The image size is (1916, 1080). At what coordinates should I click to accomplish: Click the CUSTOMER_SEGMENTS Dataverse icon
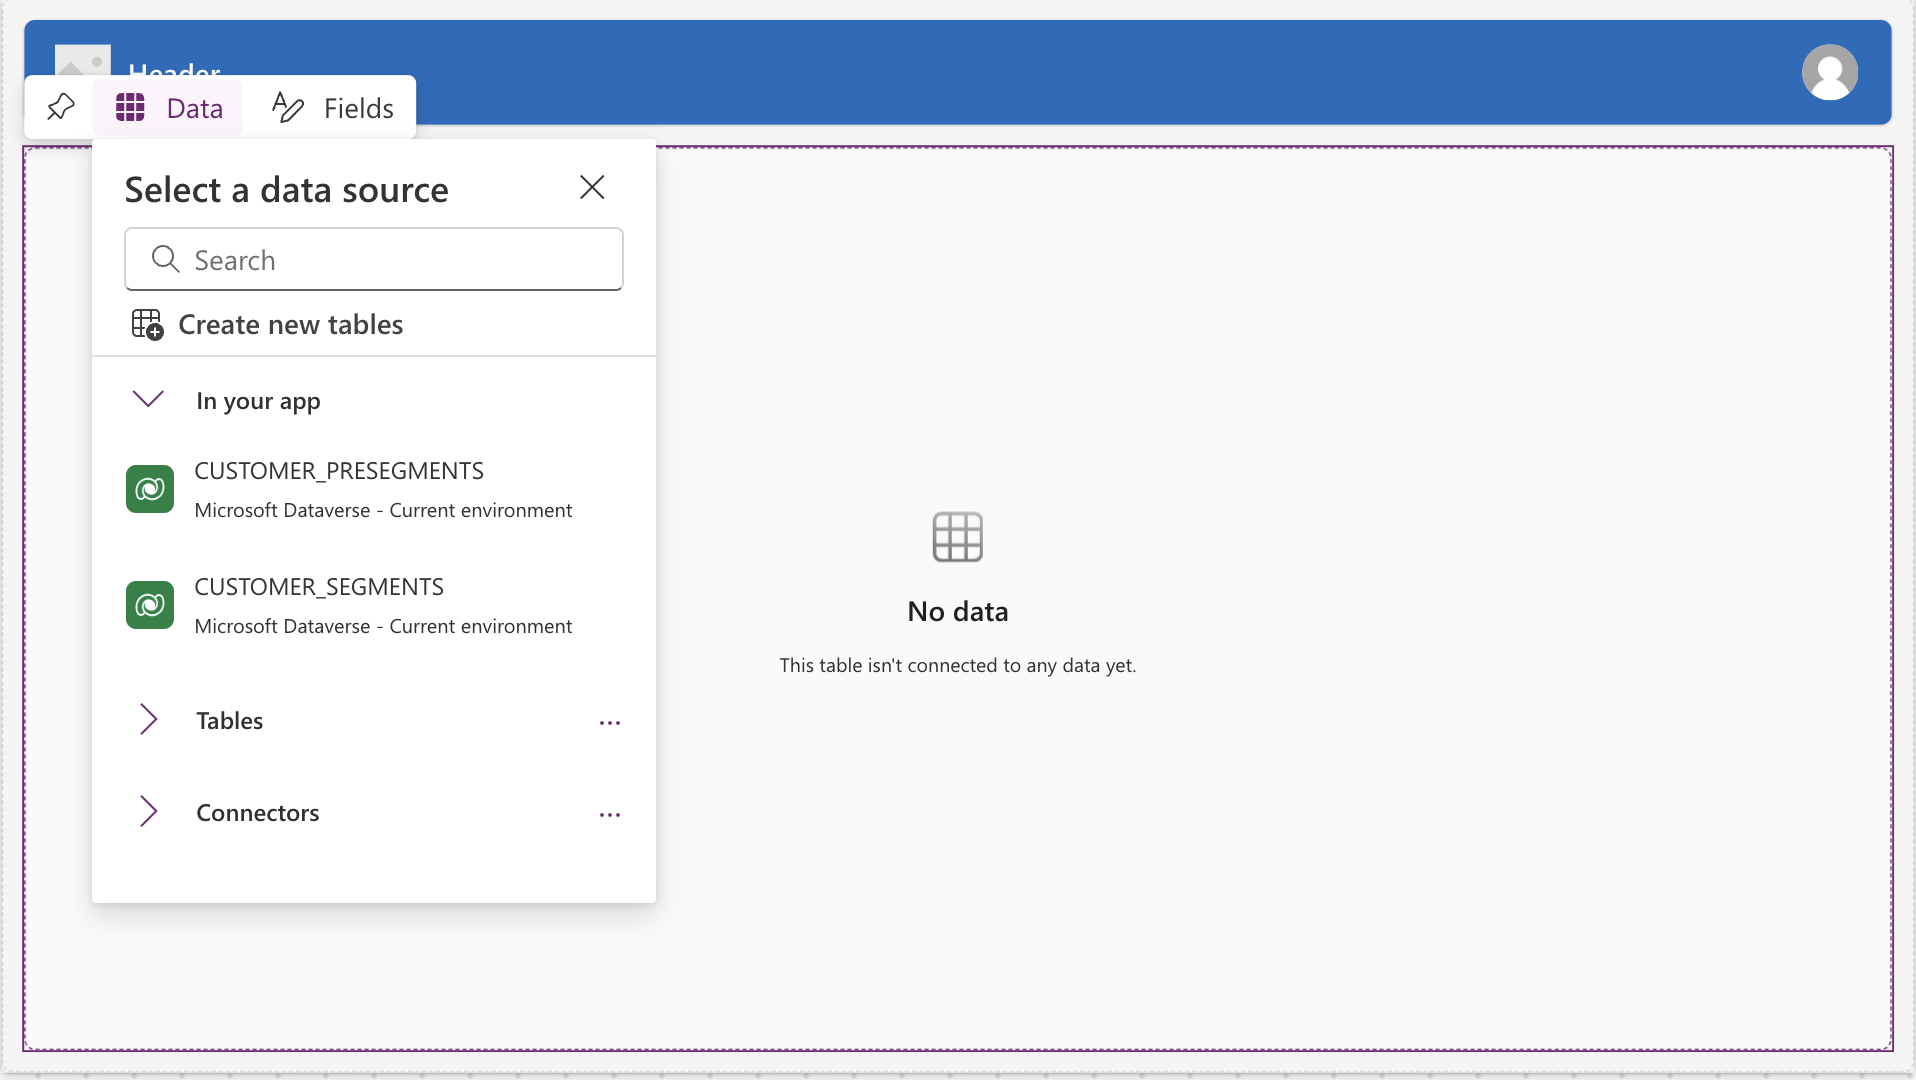150,605
